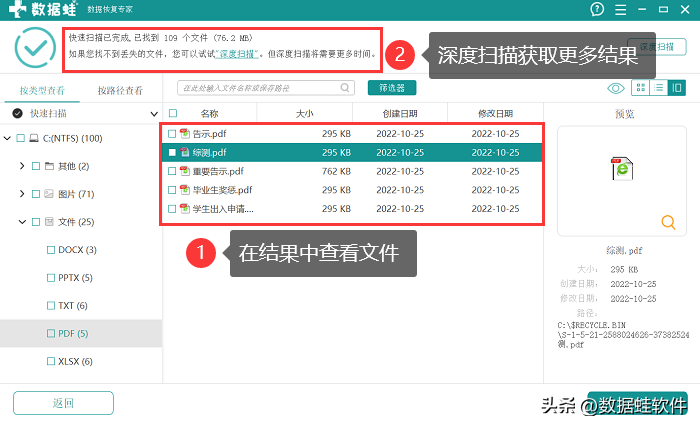This screenshot has width=700, height=427.
Task: Sort by 名称 column header
Action: coord(209,113)
